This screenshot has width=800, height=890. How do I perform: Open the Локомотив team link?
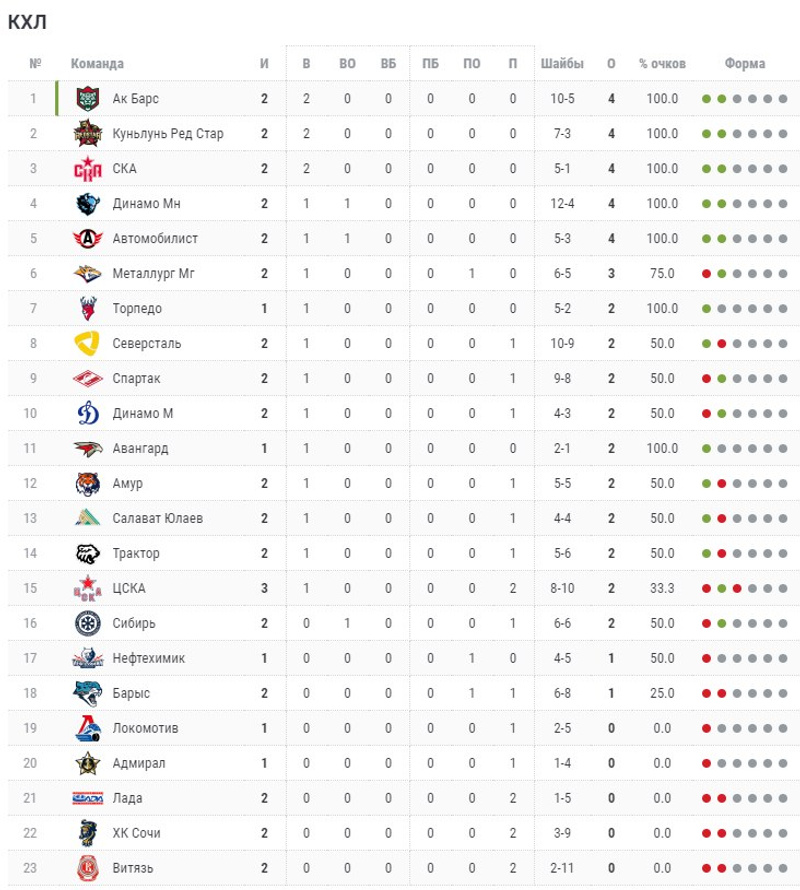[146, 728]
